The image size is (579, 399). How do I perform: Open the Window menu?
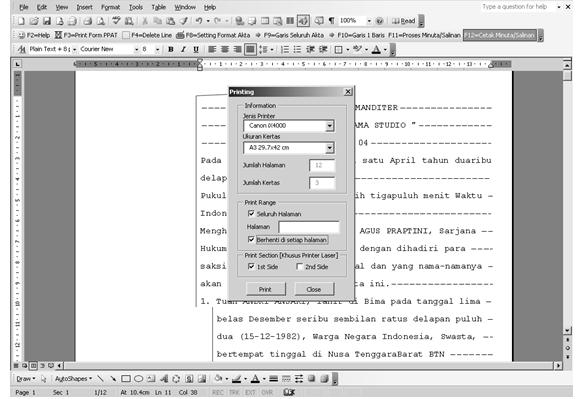click(185, 7)
